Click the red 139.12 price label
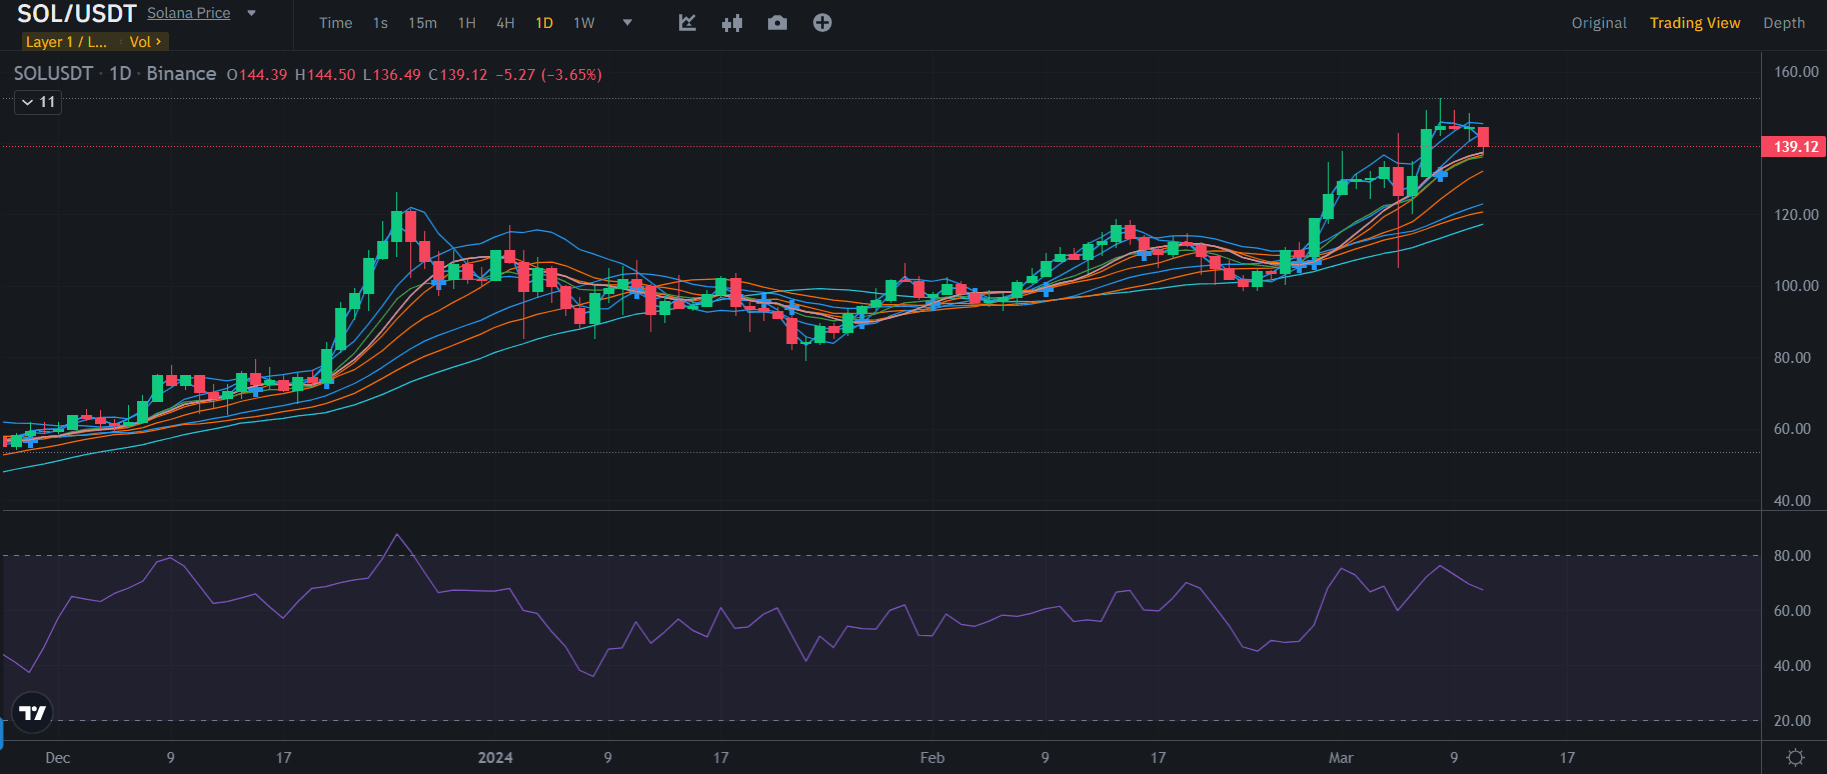The image size is (1827, 774). pyautogui.click(x=1795, y=147)
